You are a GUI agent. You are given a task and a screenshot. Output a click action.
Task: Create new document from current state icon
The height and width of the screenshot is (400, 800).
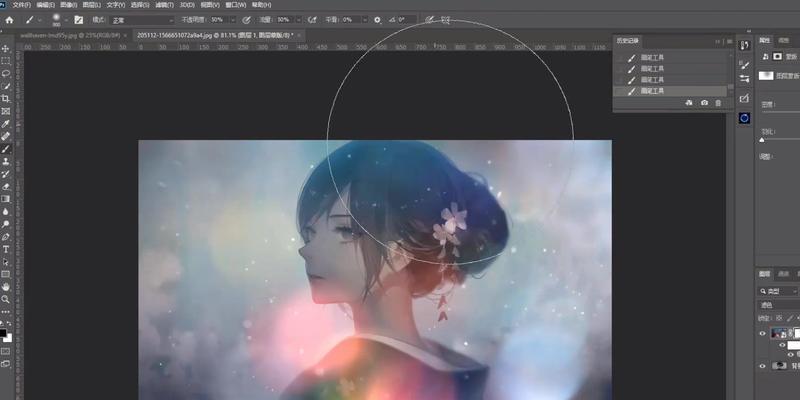point(689,103)
